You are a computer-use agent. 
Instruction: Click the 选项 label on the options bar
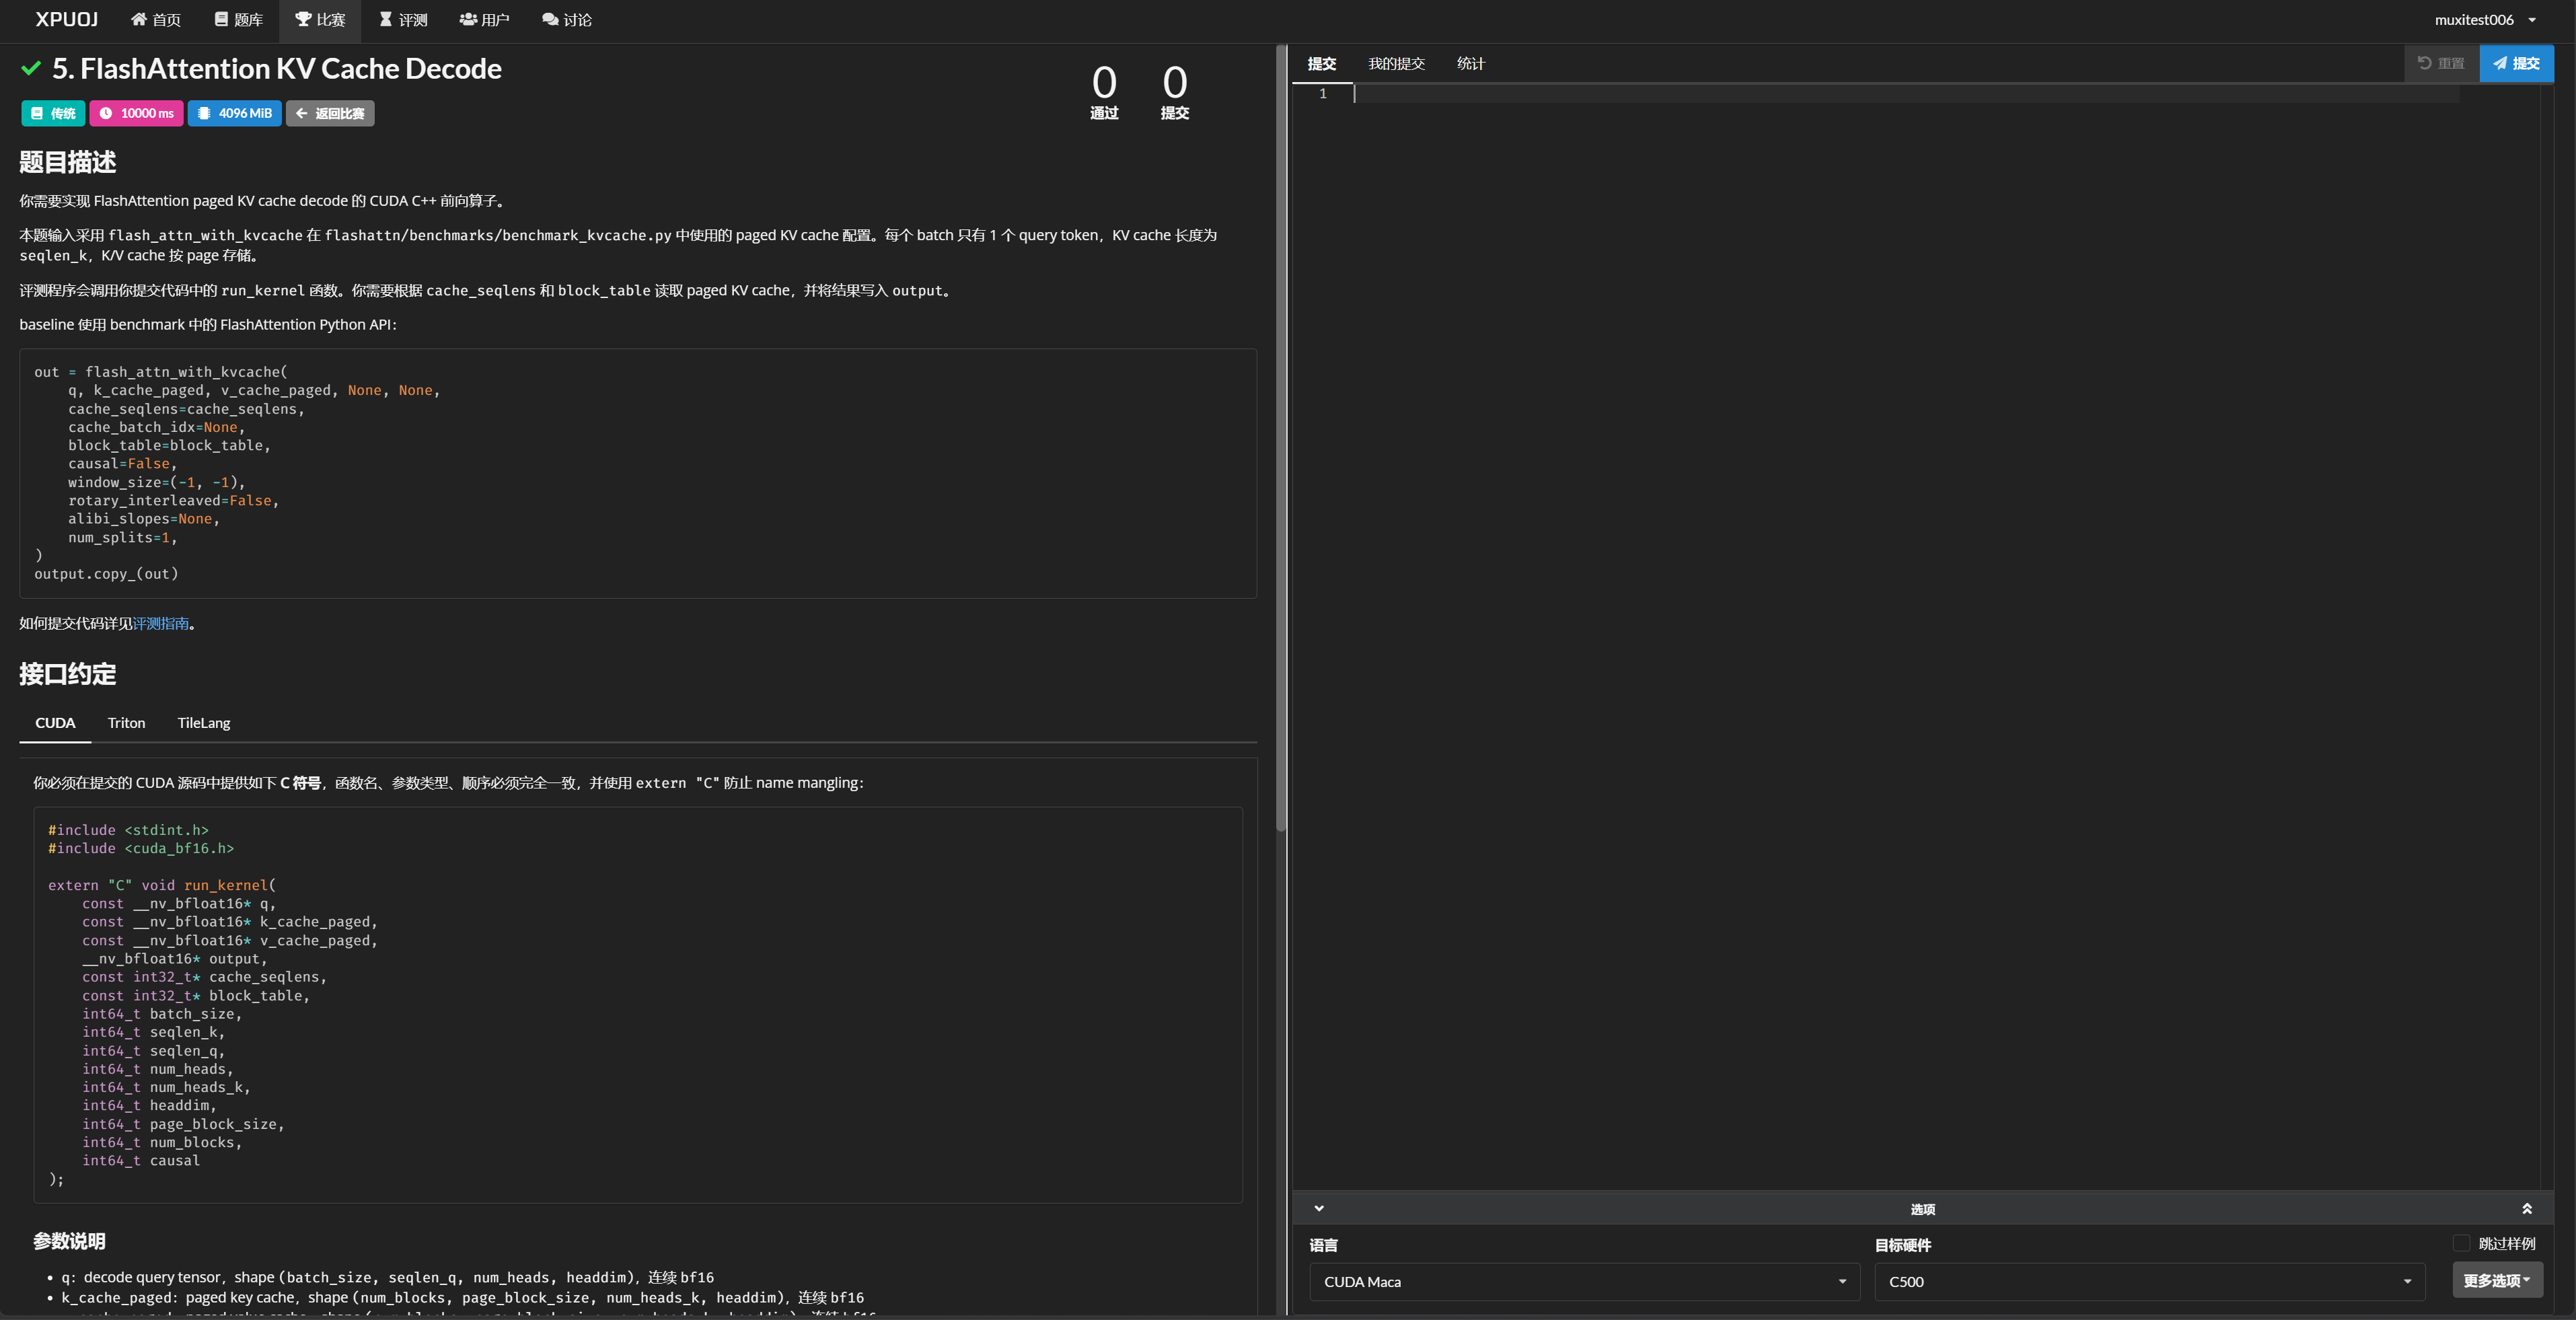point(1922,1209)
